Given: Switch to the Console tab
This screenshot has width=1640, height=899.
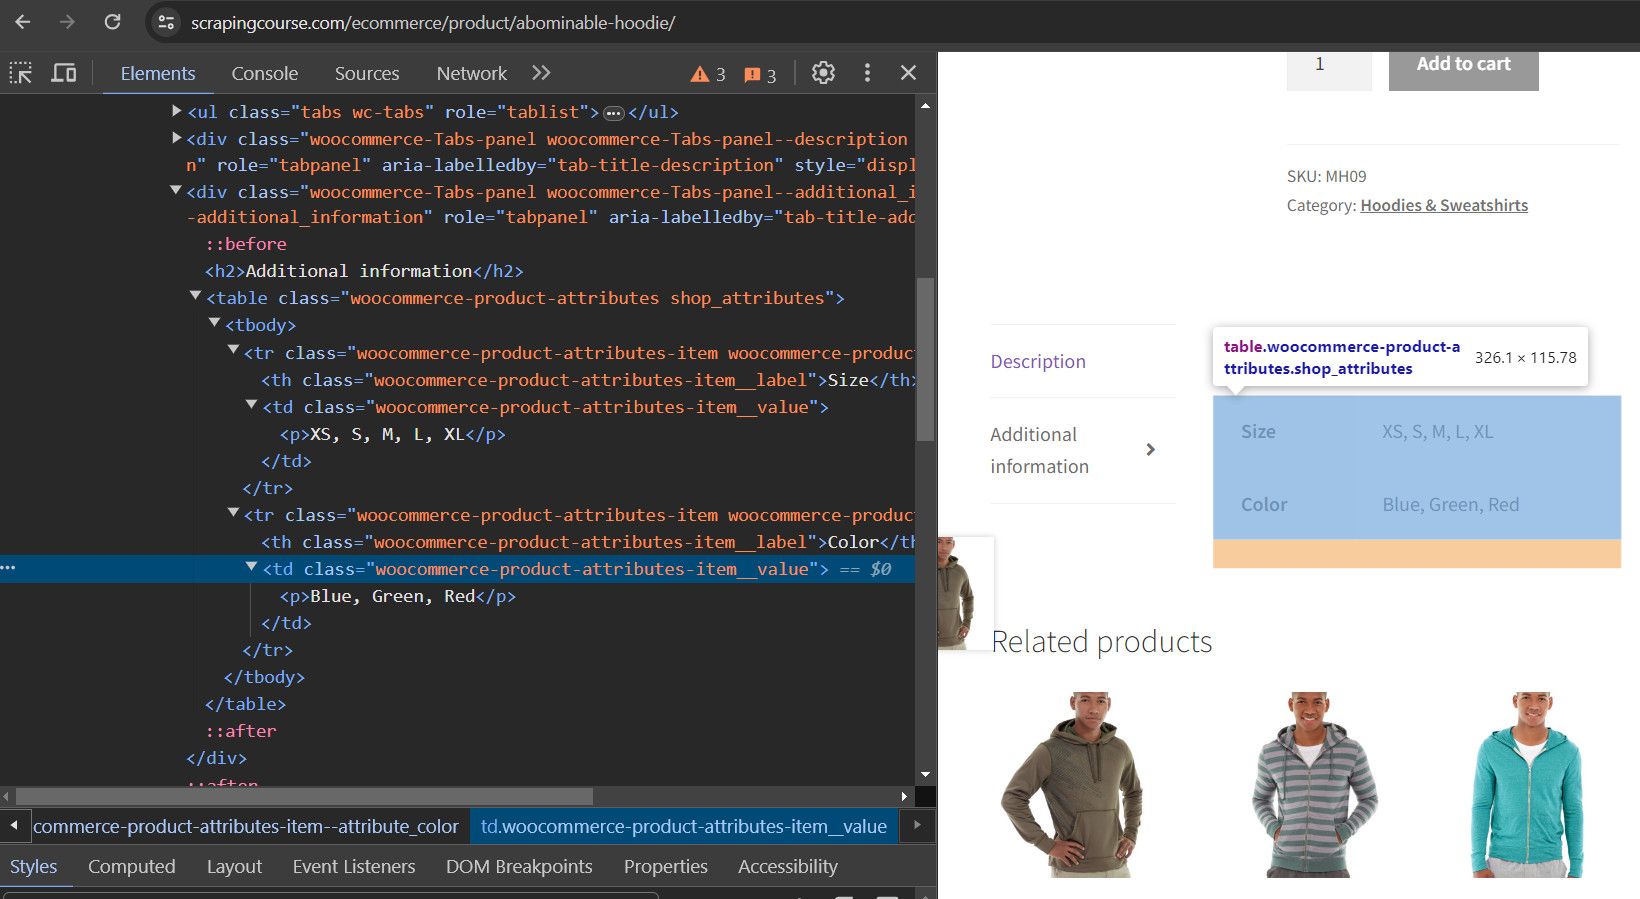Looking at the screenshot, I should coord(265,73).
